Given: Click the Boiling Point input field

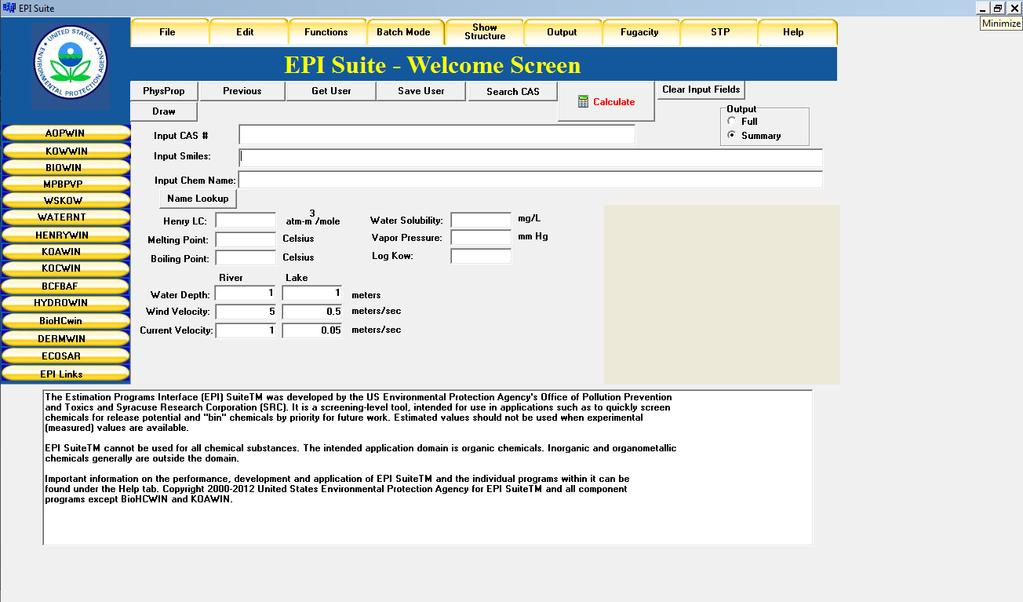Looking at the screenshot, I should pyautogui.click(x=245, y=258).
